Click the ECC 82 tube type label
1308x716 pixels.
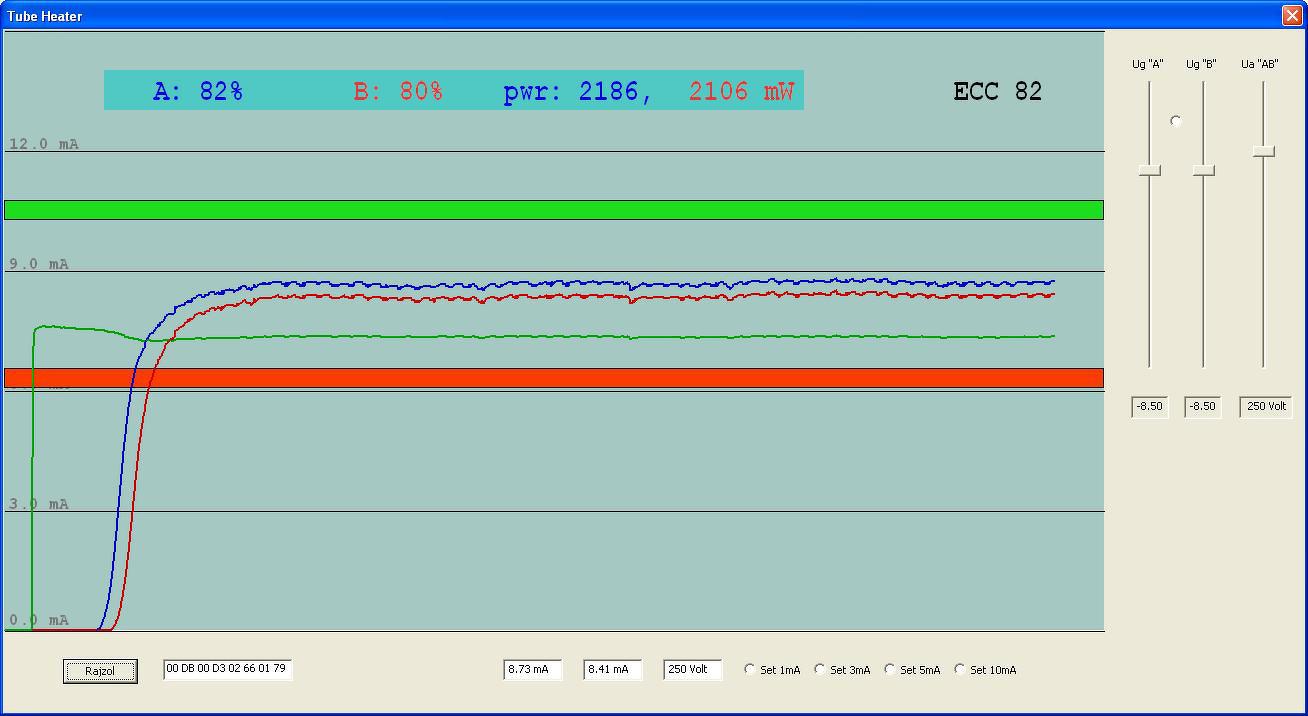(x=998, y=91)
